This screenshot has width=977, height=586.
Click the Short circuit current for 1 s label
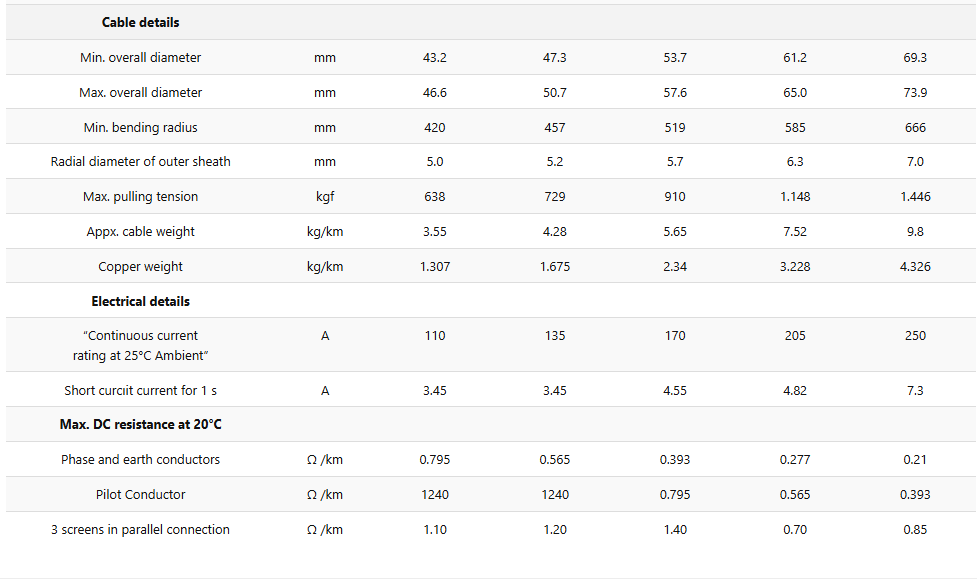click(x=141, y=391)
